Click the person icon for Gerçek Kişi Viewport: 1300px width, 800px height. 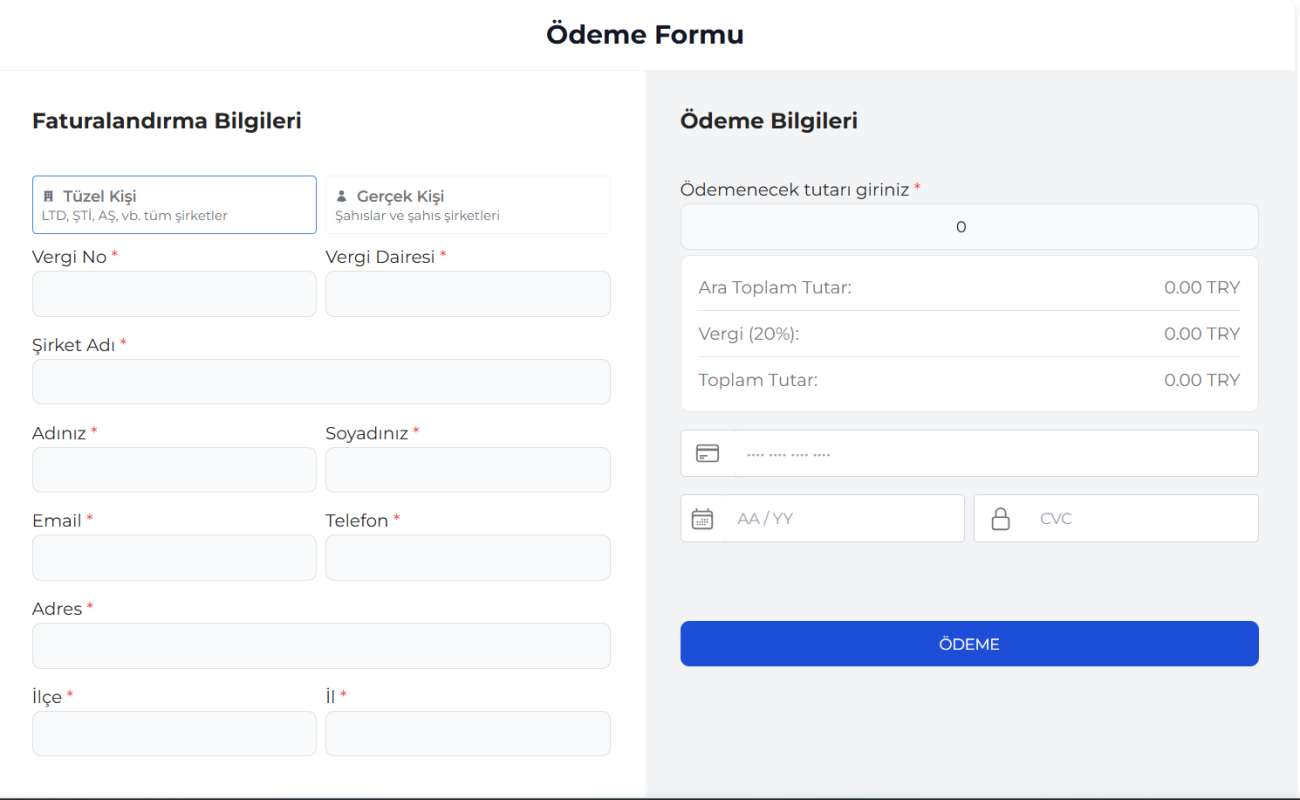click(341, 197)
